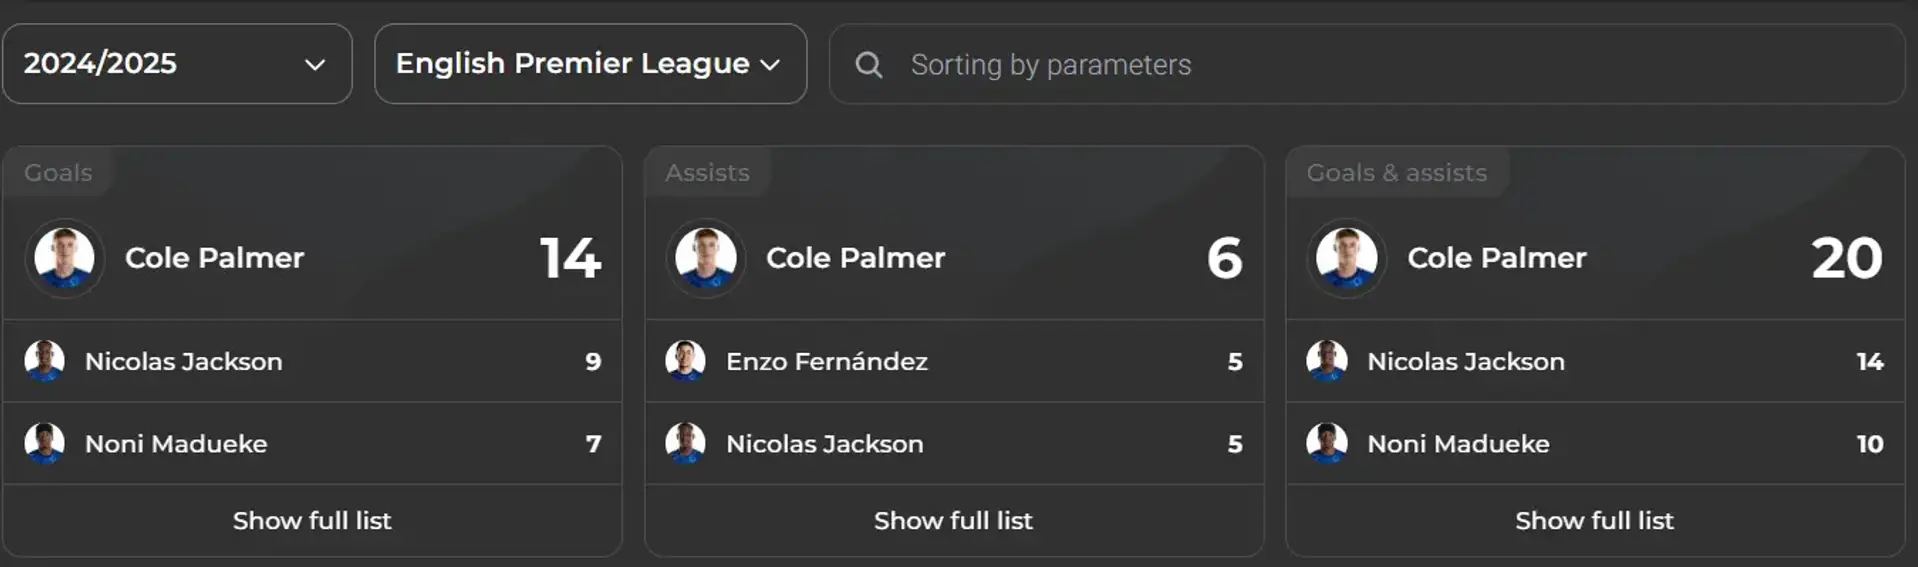Image resolution: width=1918 pixels, height=567 pixels.
Task: Select Nicolas Jackson's avatar in Assists card
Action: (686, 443)
